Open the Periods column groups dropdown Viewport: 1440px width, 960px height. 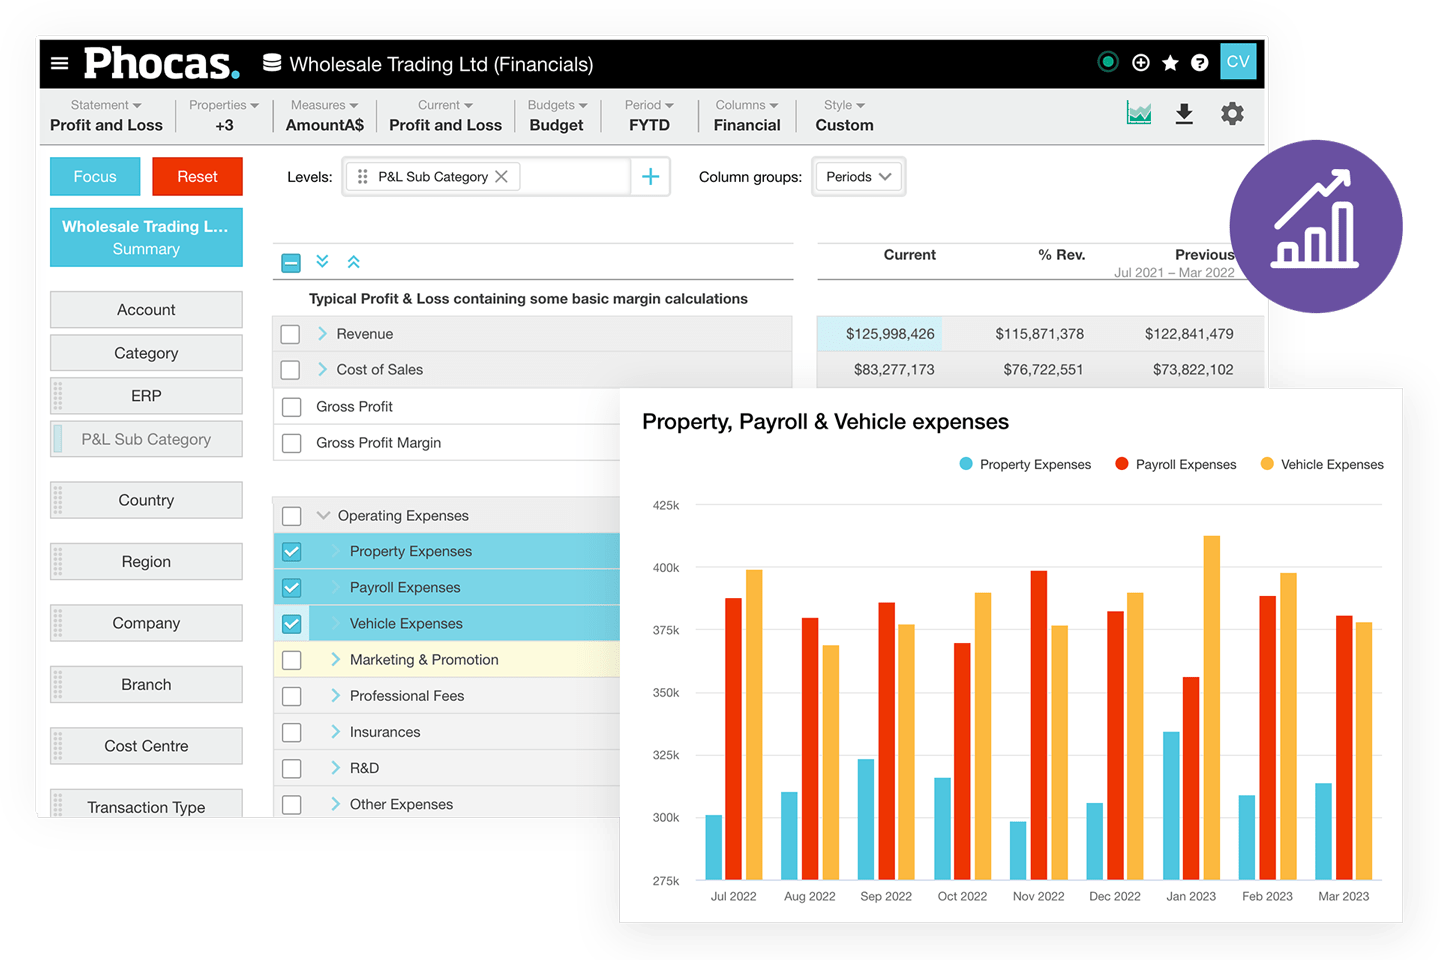point(858,176)
